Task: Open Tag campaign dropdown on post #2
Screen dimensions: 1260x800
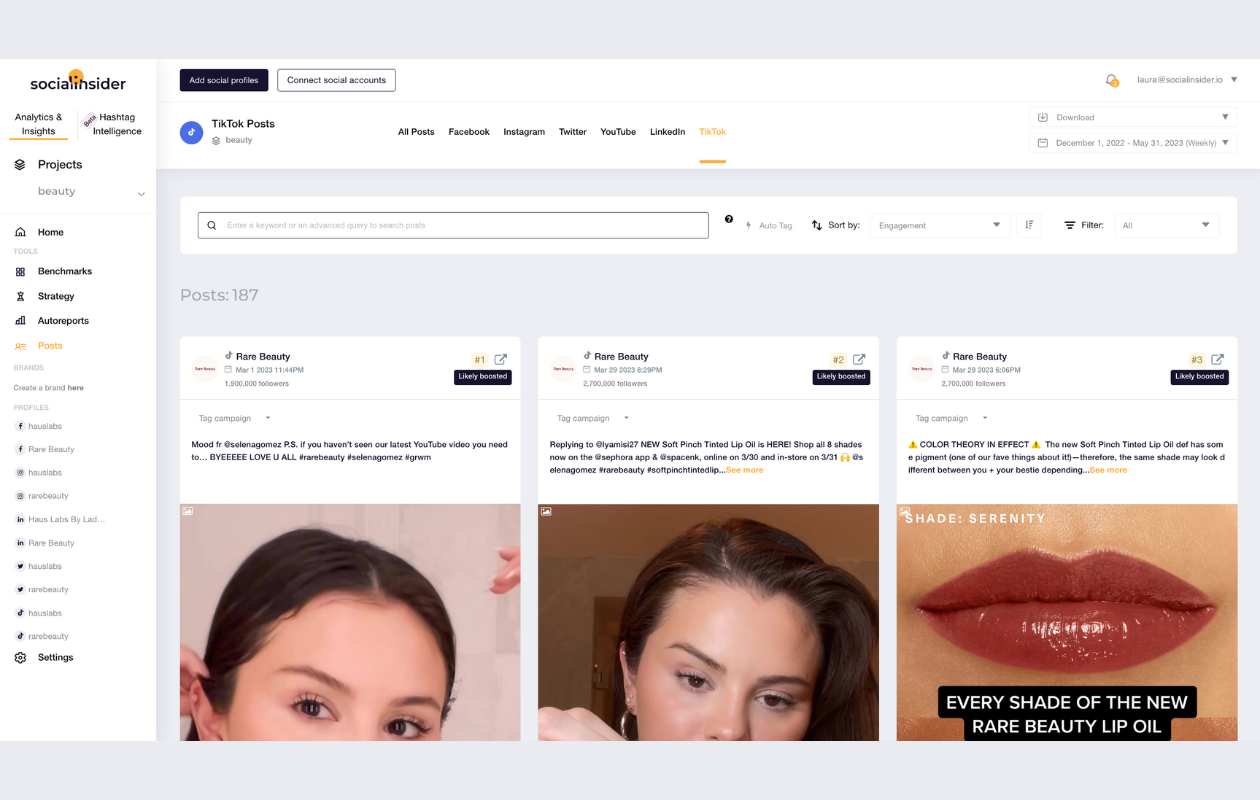Action: pos(593,418)
